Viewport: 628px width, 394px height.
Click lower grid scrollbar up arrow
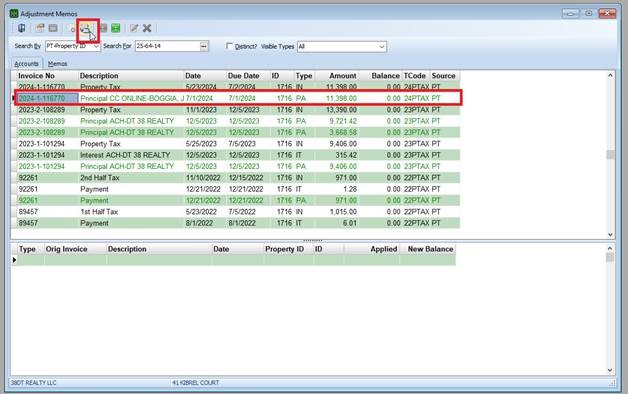click(610, 248)
